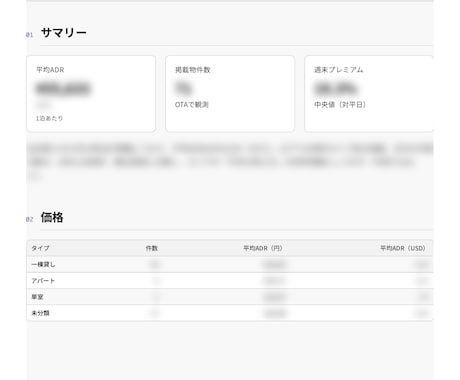
Task: Click the 件数 column header
Action: (x=152, y=248)
